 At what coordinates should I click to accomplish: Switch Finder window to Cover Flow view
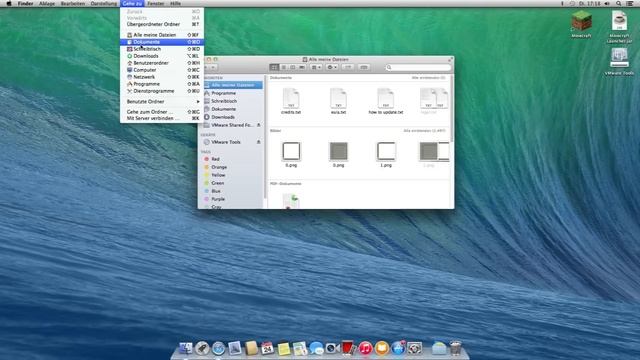coord(302,67)
